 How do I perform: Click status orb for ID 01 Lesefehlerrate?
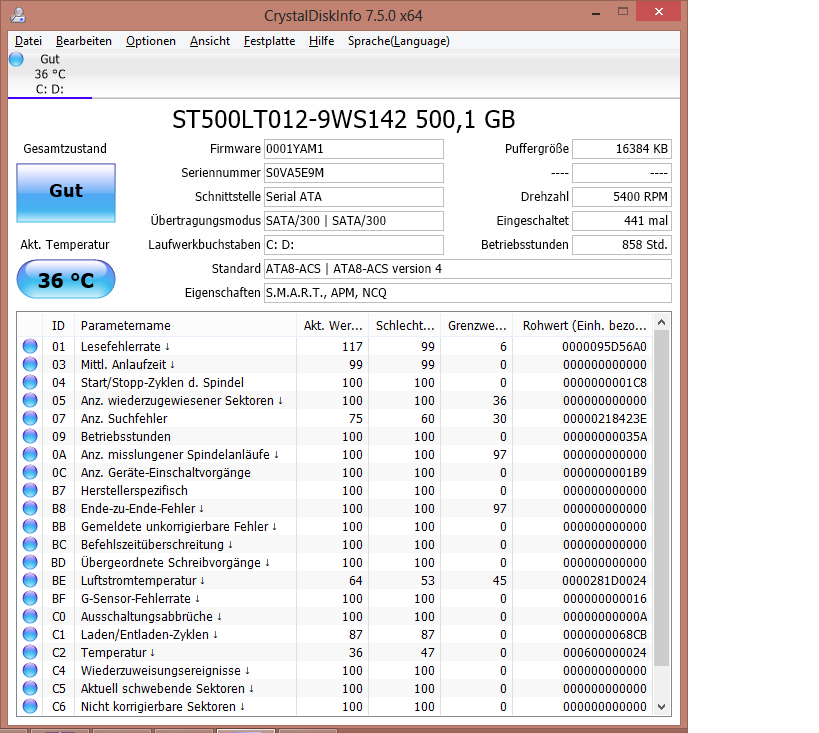pos(30,346)
